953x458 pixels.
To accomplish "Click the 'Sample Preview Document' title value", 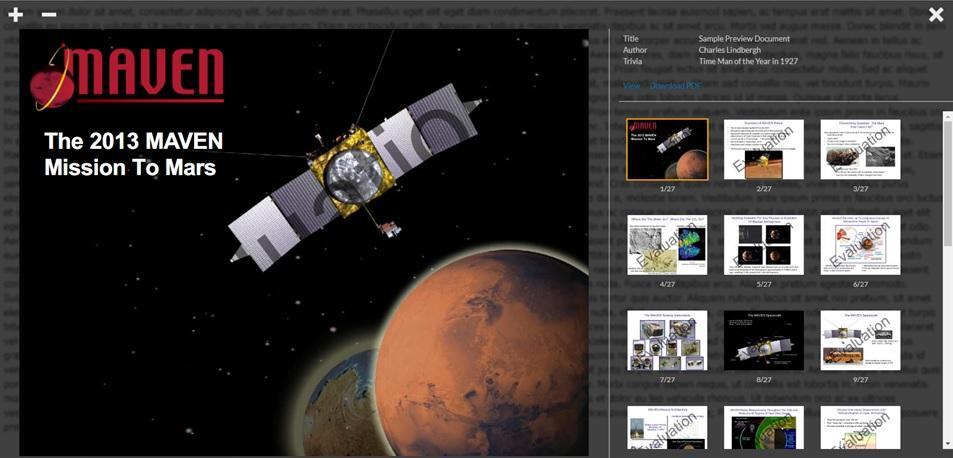I will point(744,39).
